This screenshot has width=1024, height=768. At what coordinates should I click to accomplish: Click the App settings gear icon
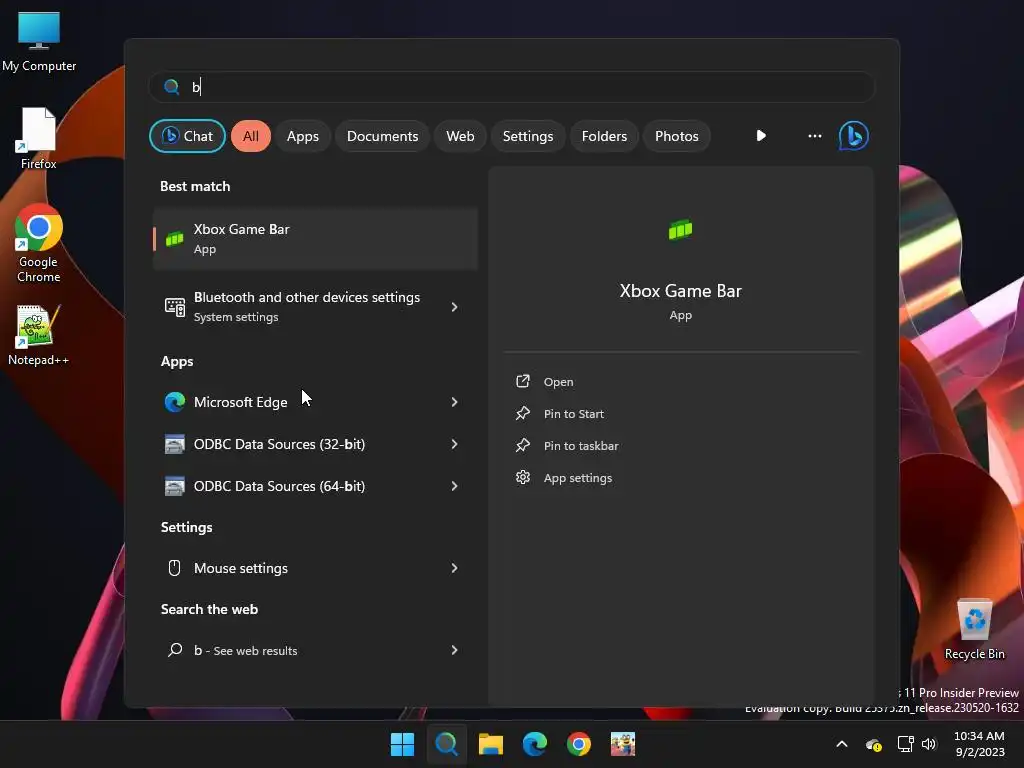[x=522, y=477]
